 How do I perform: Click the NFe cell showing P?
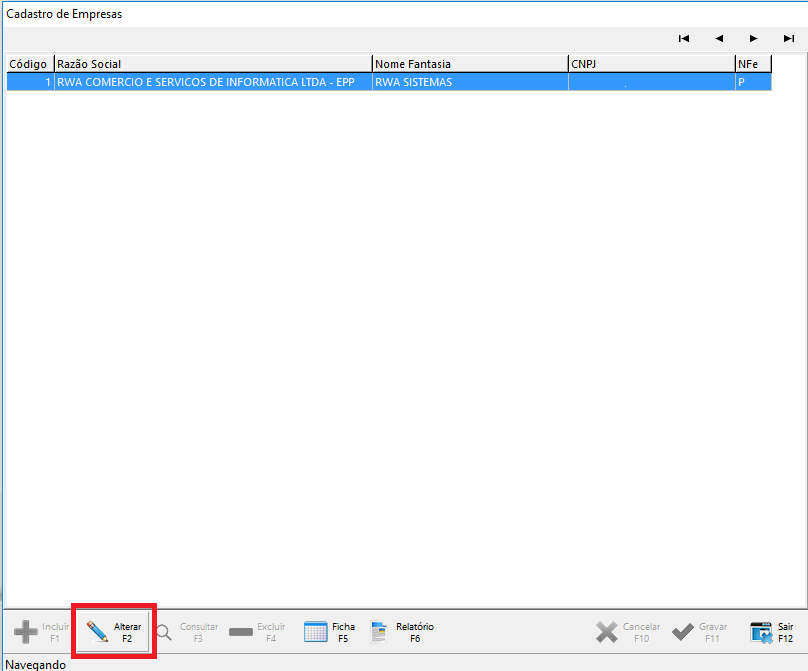(753, 82)
